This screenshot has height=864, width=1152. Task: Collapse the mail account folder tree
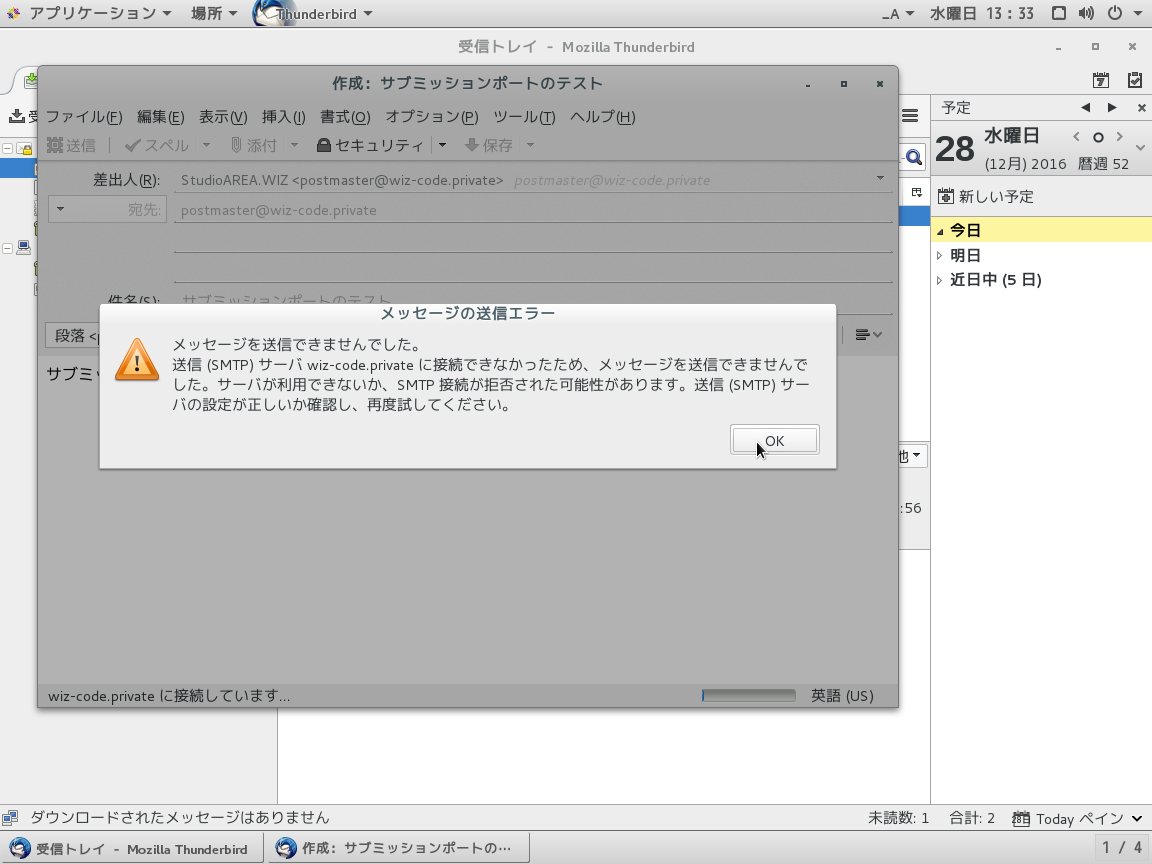point(7,148)
